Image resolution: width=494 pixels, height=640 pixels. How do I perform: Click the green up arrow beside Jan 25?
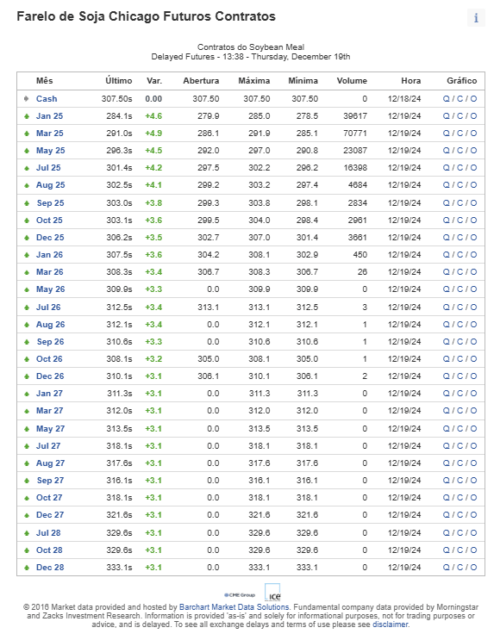coord(27,116)
